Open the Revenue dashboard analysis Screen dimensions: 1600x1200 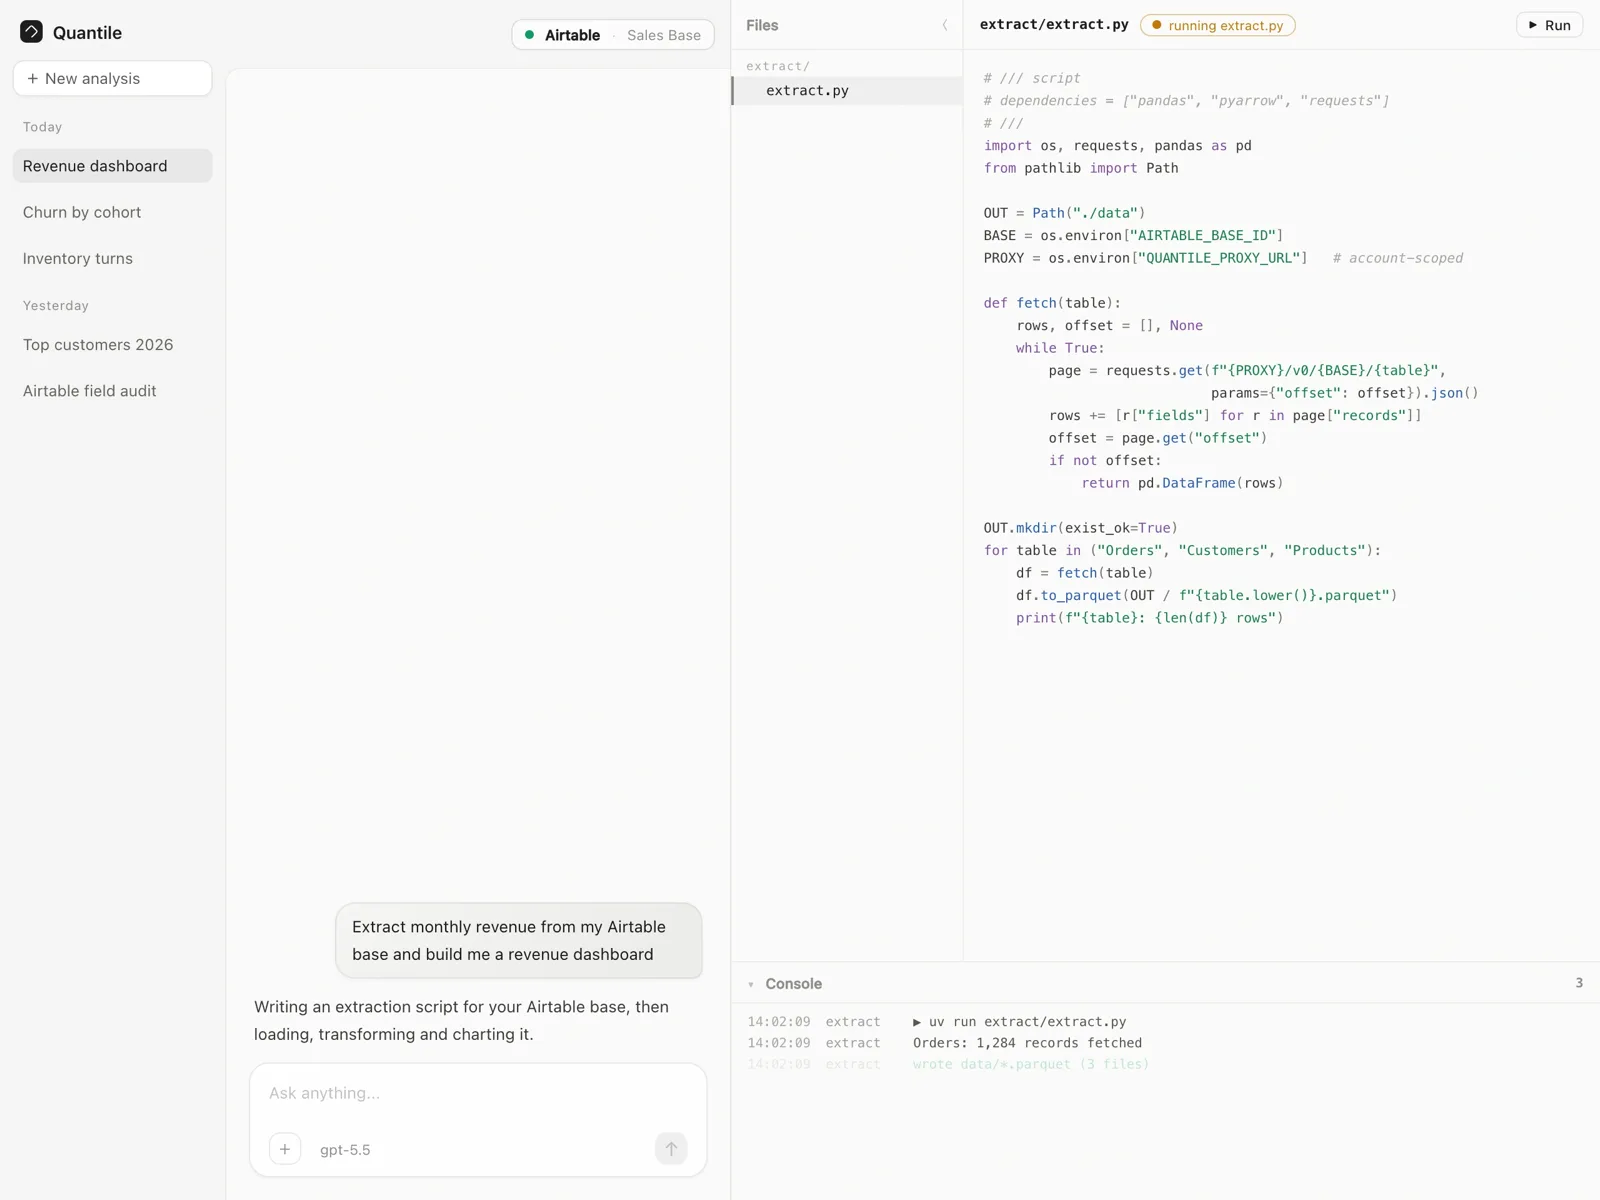[x=112, y=166]
